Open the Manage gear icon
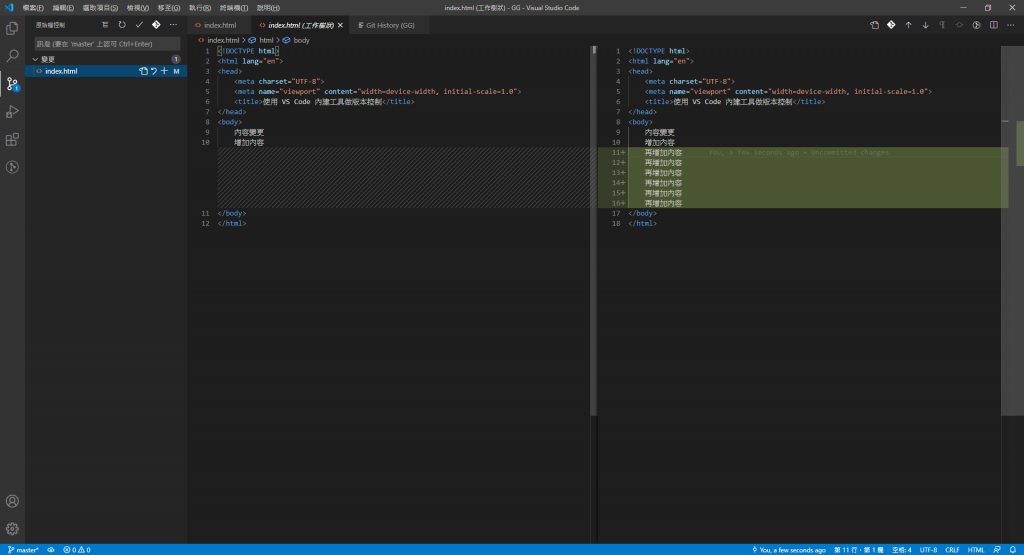The height and width of the screenshot is (555, 1024). (x=12, y=529)
